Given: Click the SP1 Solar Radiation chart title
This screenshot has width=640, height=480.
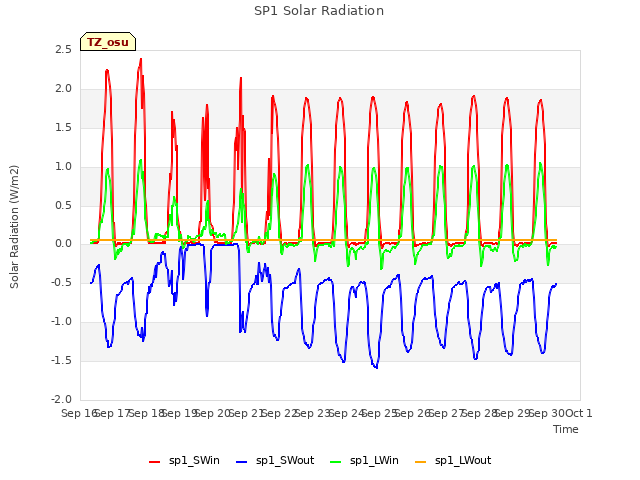Looking at the screenshot, I should click(x=319, y=11).
